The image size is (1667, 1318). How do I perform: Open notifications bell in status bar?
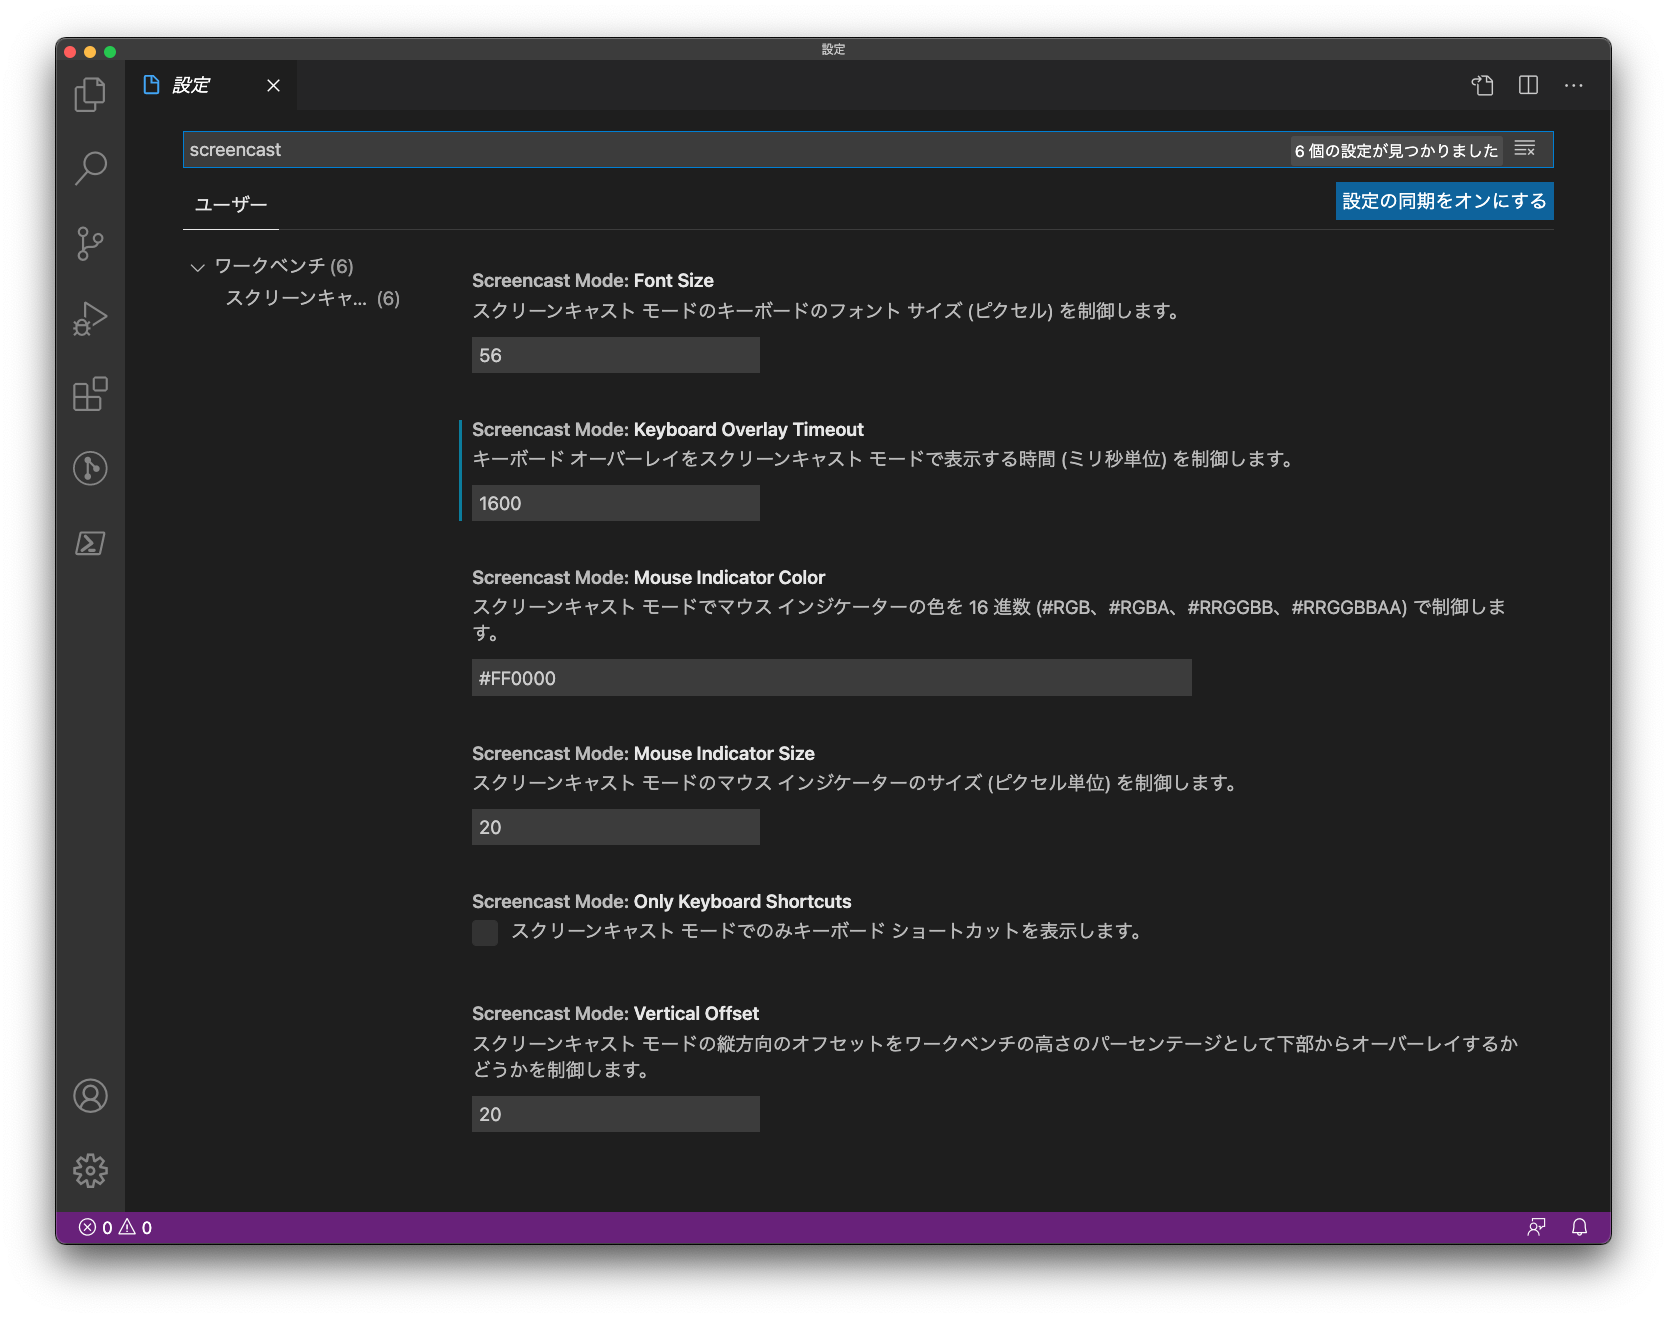(x=1580, y=1227)
